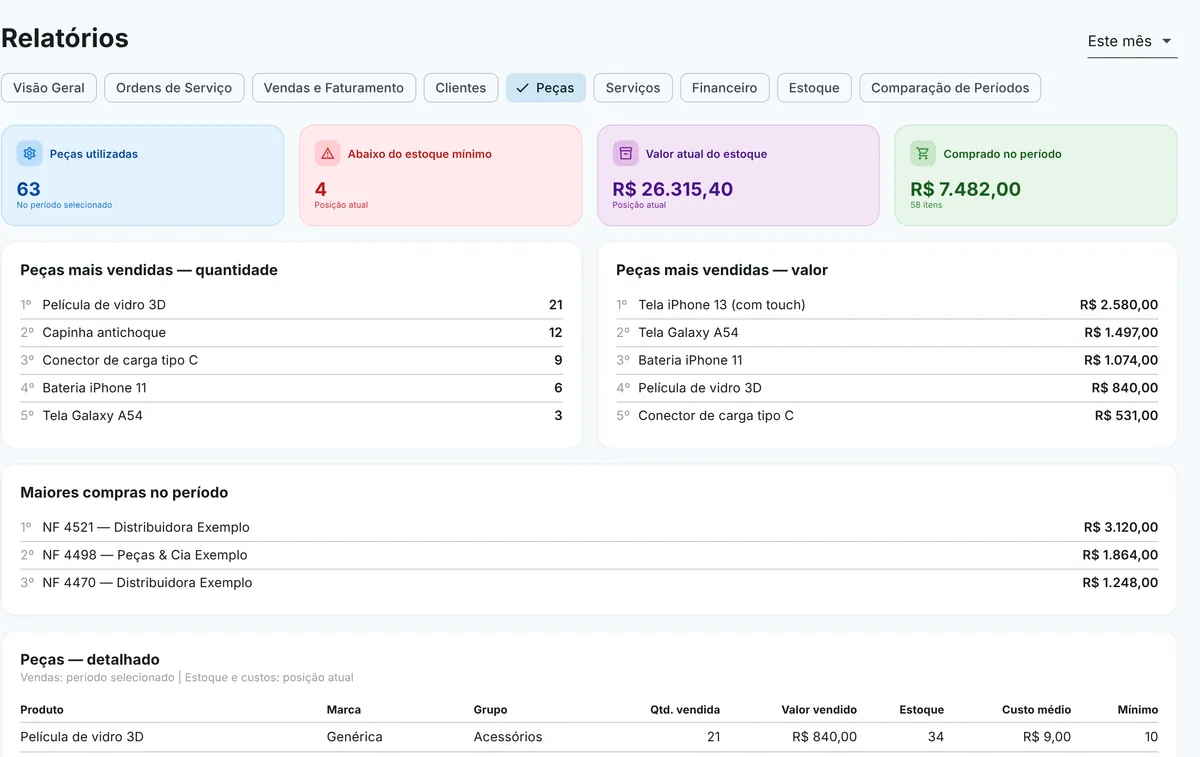
Task: Switch to the Financeiro tab
Action: click(x=725, y=88)
